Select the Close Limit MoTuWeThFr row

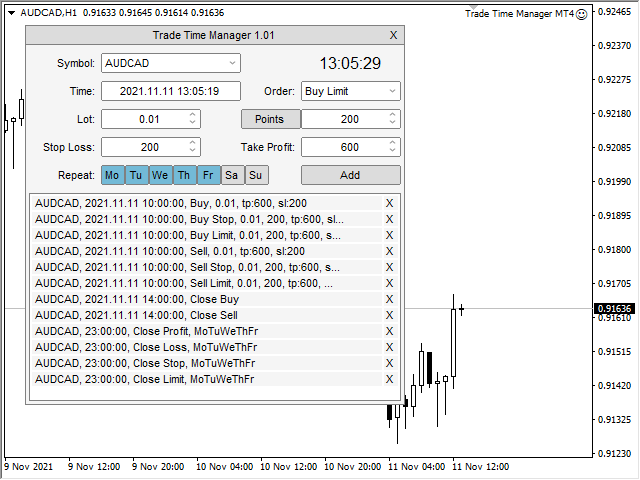(207, 379)
